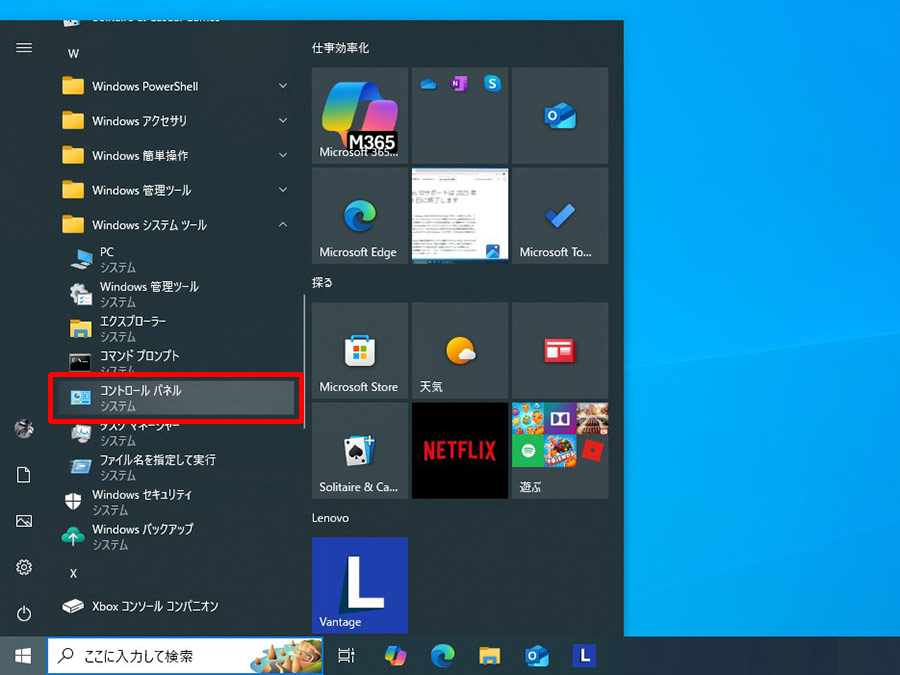Open Windows 管理ツール under system tools
900x675 pixels.
point(174,294)
